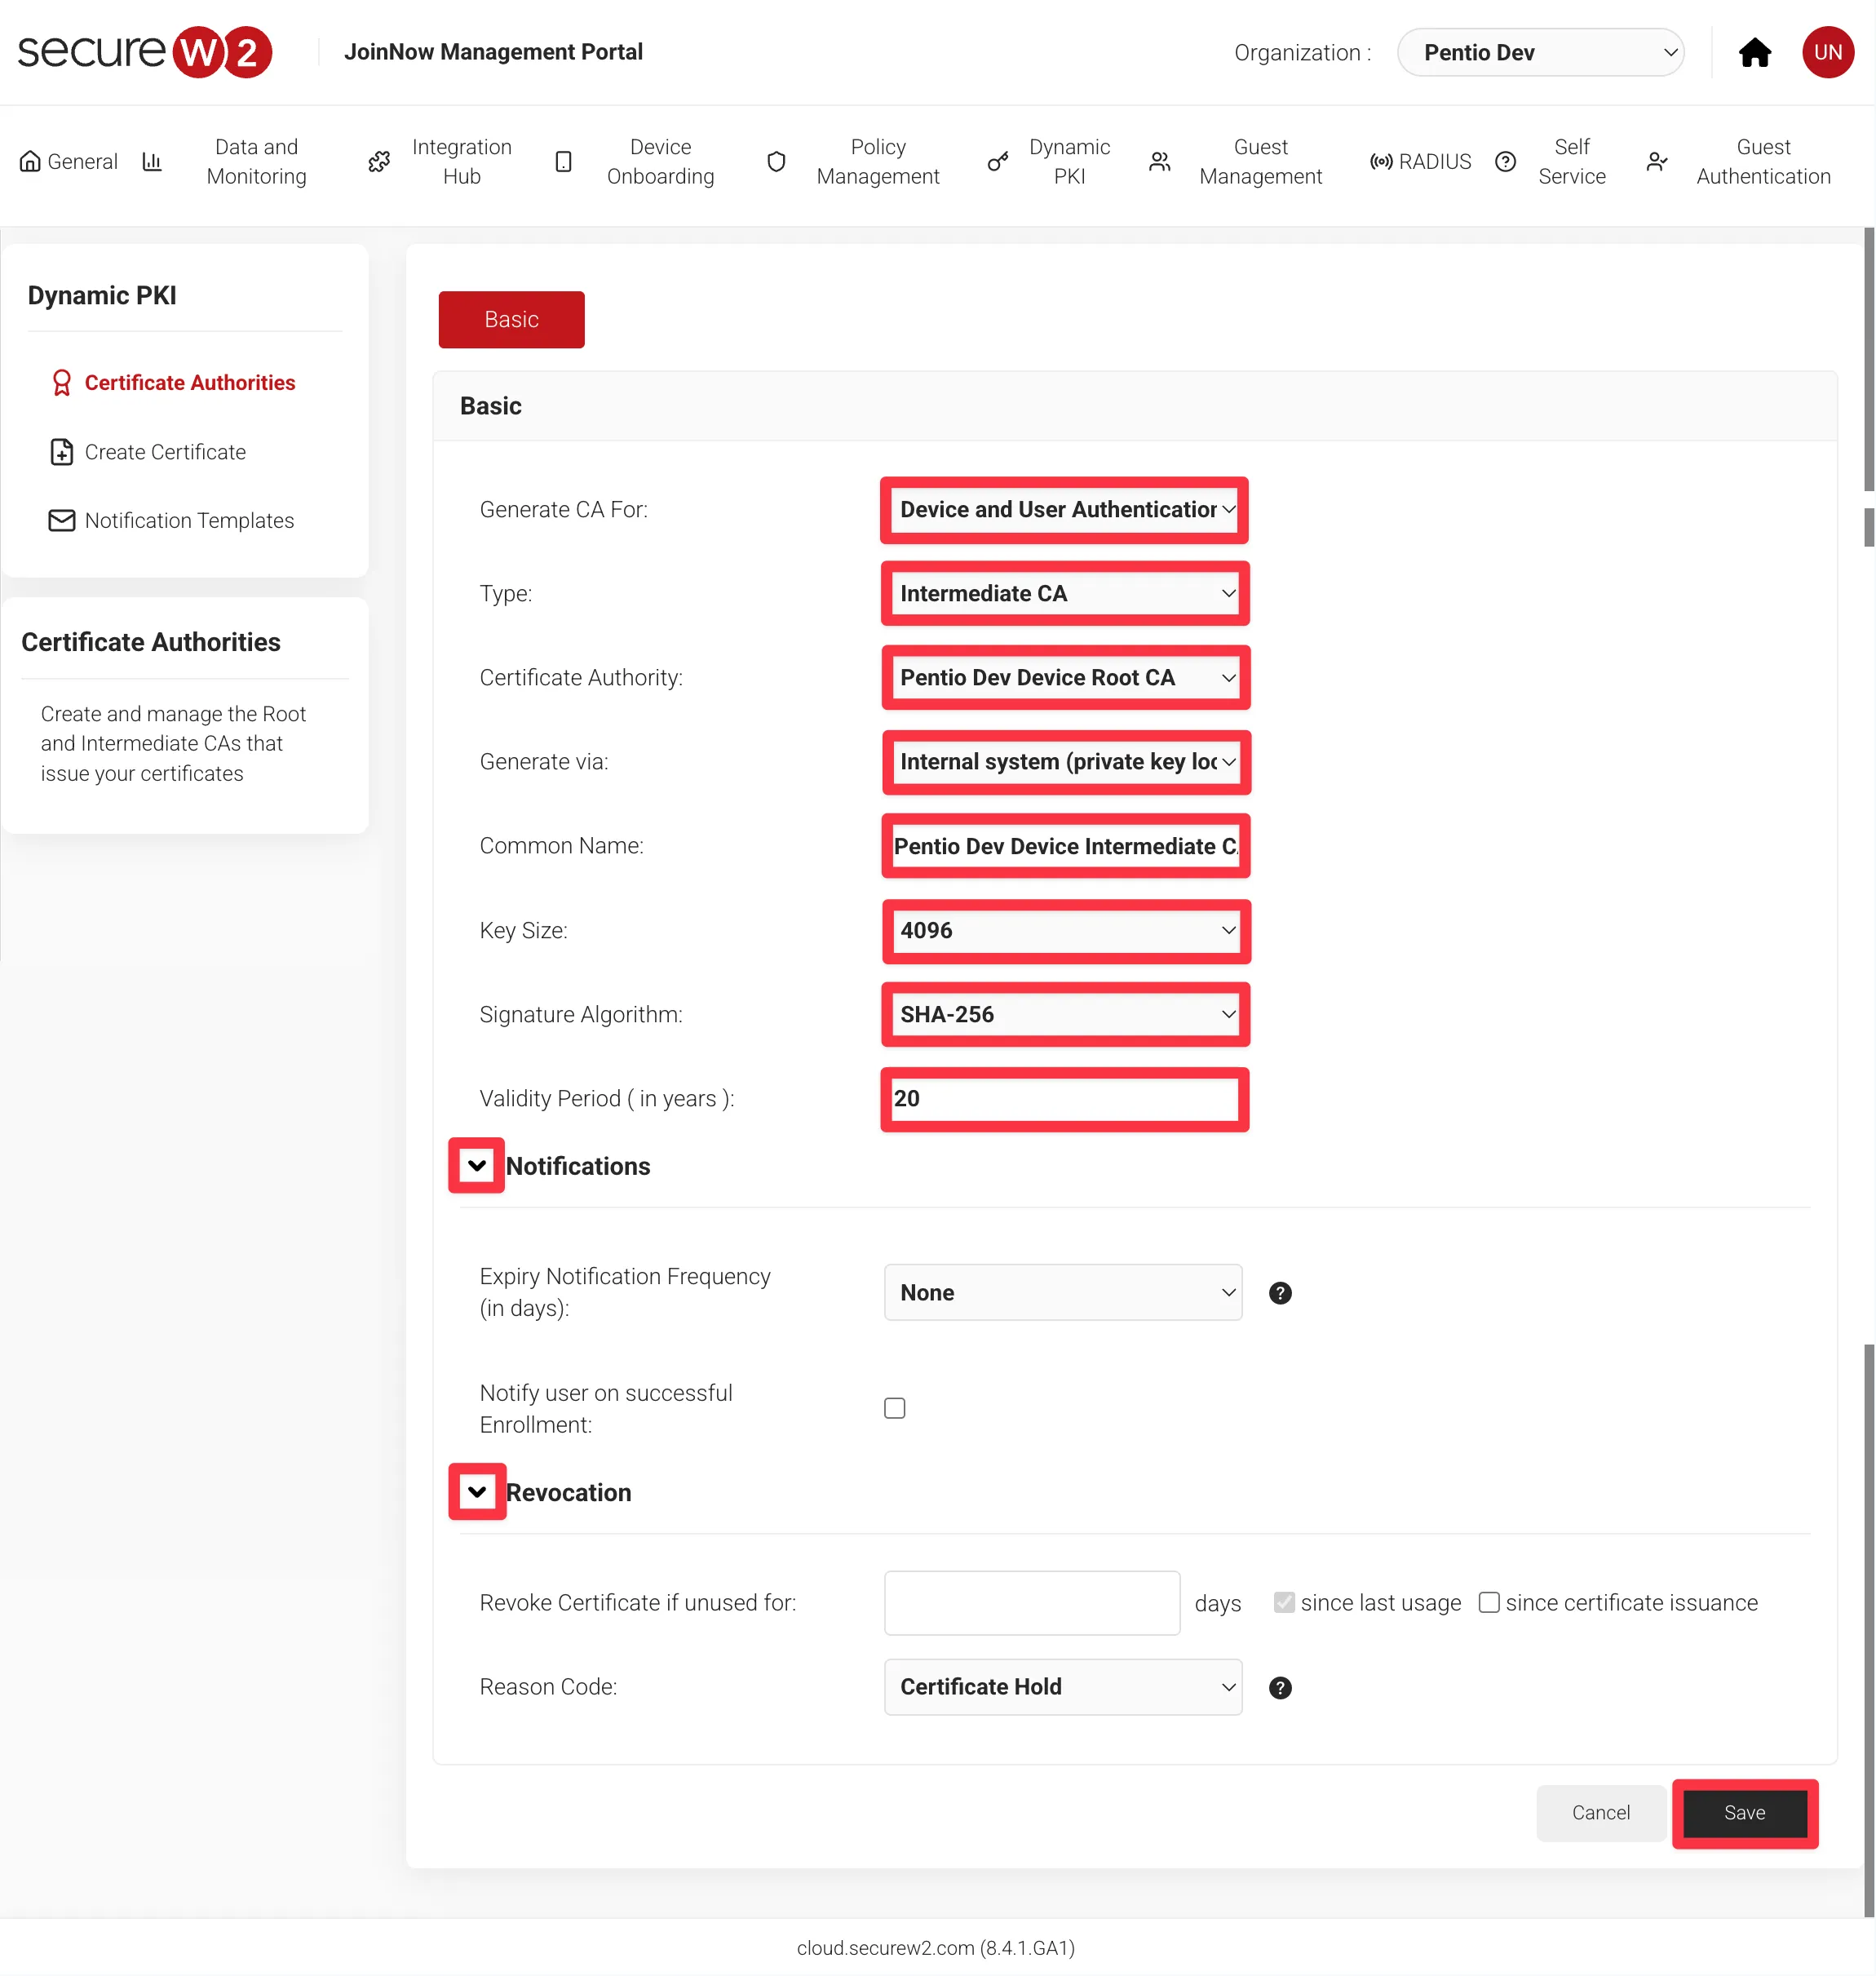This screenshot has width=1876, height=1976.
Task: Click the Create Certificate file icon
Action: 62,452
